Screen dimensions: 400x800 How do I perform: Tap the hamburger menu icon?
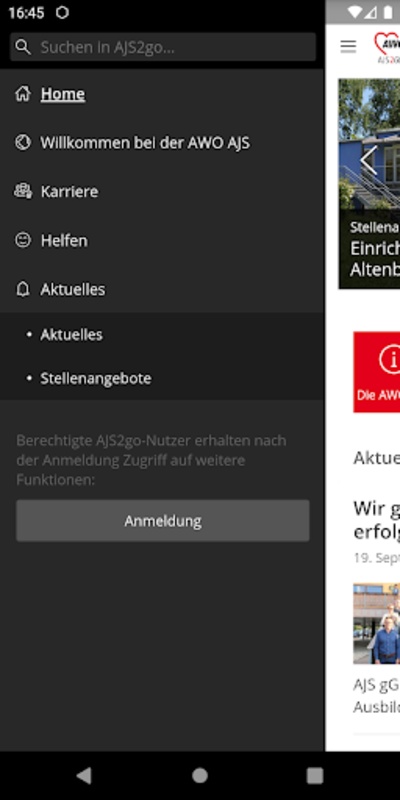[348, 46]
